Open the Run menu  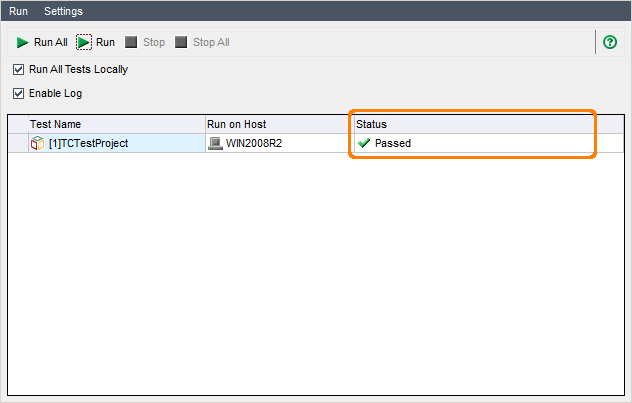point(18,11)
